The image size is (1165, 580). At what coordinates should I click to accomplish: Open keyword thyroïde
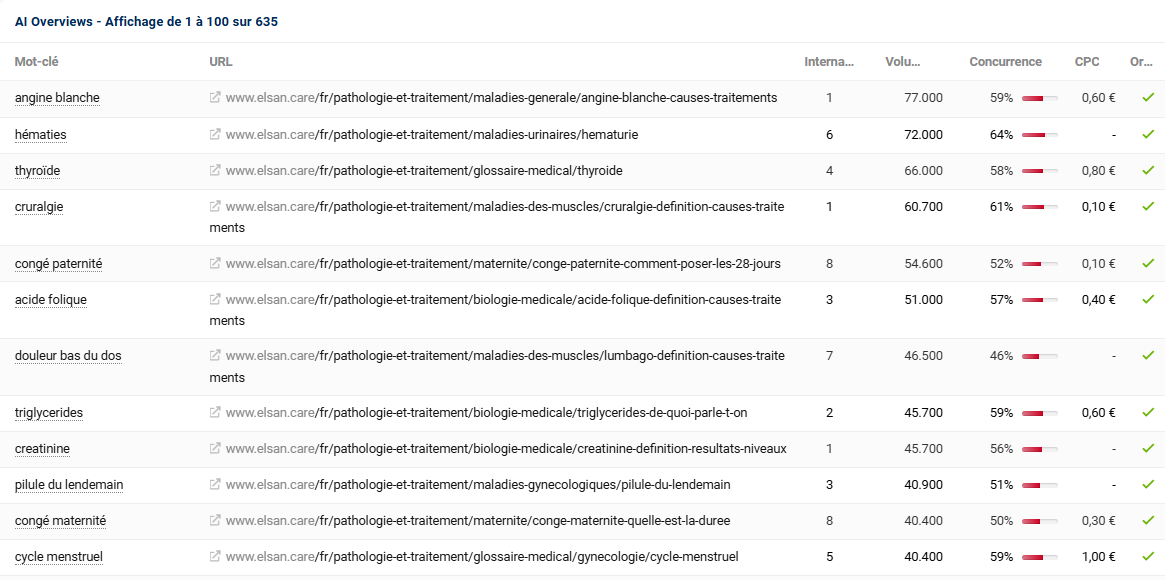pos(37,171)
